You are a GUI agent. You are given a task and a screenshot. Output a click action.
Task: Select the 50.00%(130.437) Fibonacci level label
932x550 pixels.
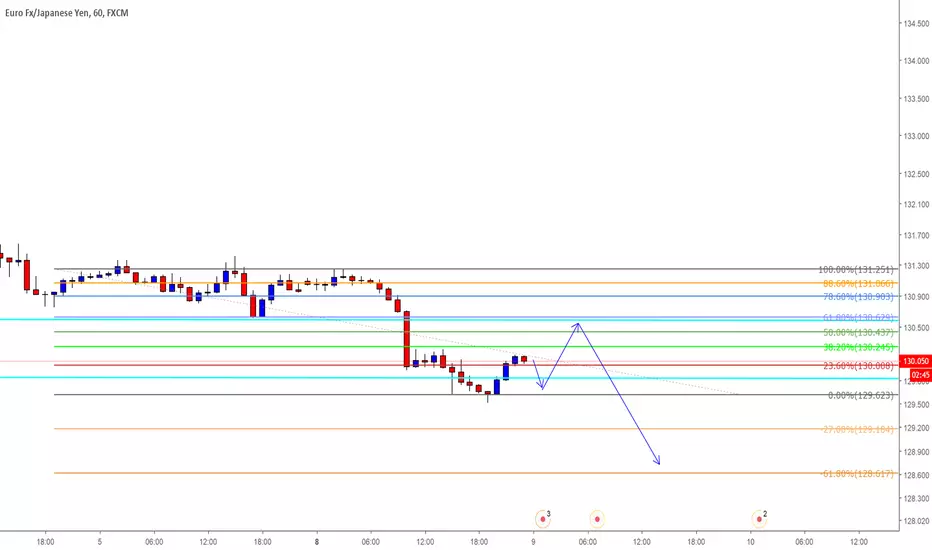tap(858, 332)
